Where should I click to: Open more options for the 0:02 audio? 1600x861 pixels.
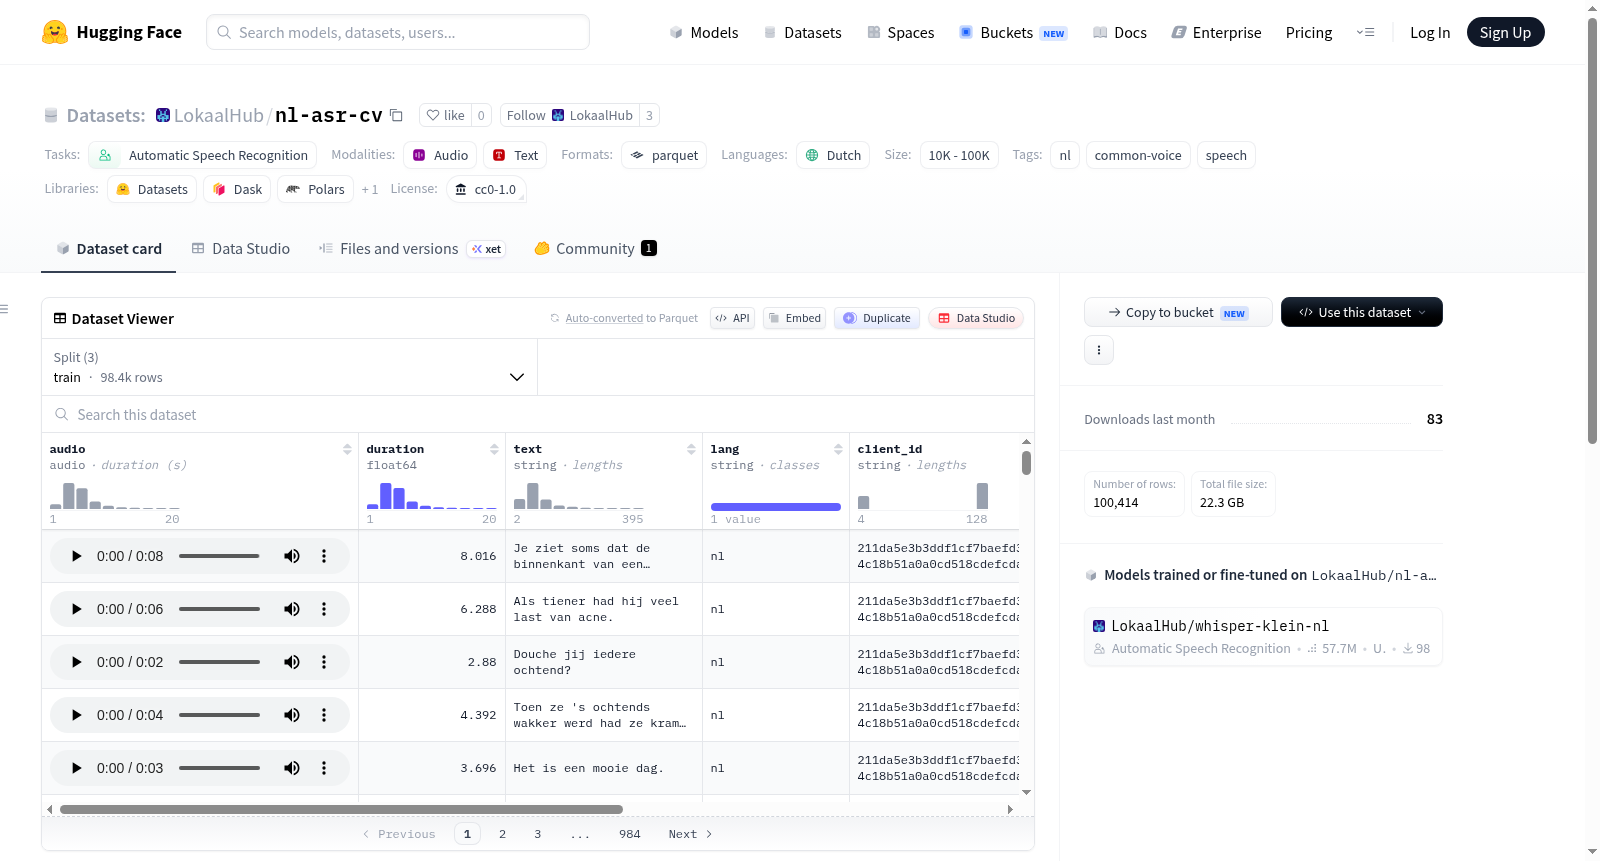pyautogui.click(x=324, y=662)
